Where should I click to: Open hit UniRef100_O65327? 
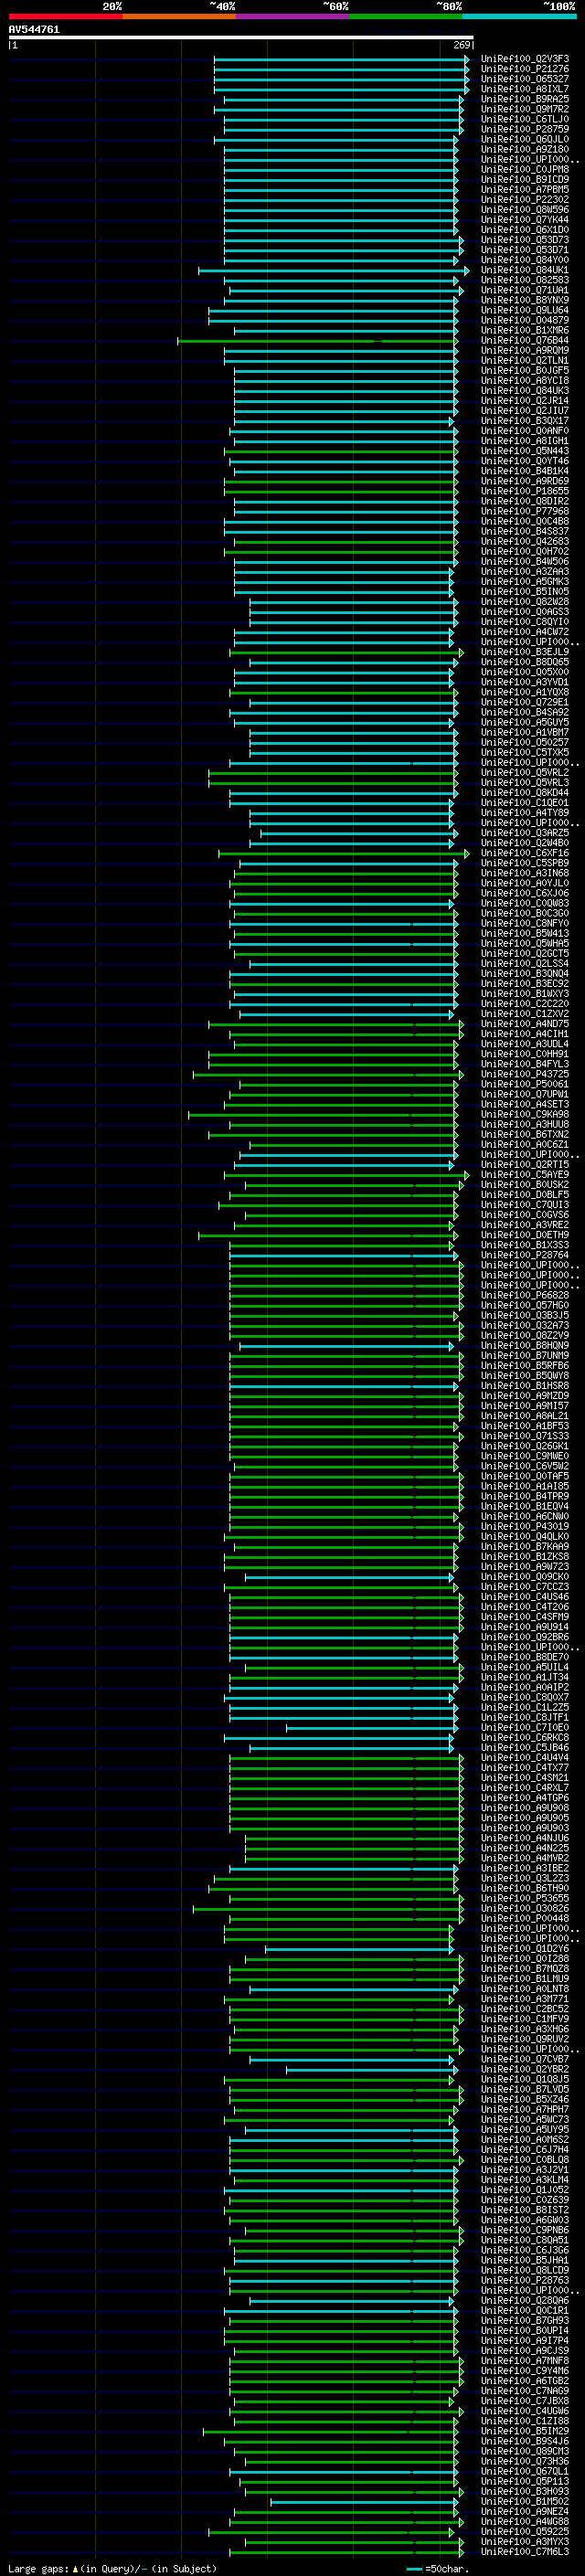coord(525,79)
